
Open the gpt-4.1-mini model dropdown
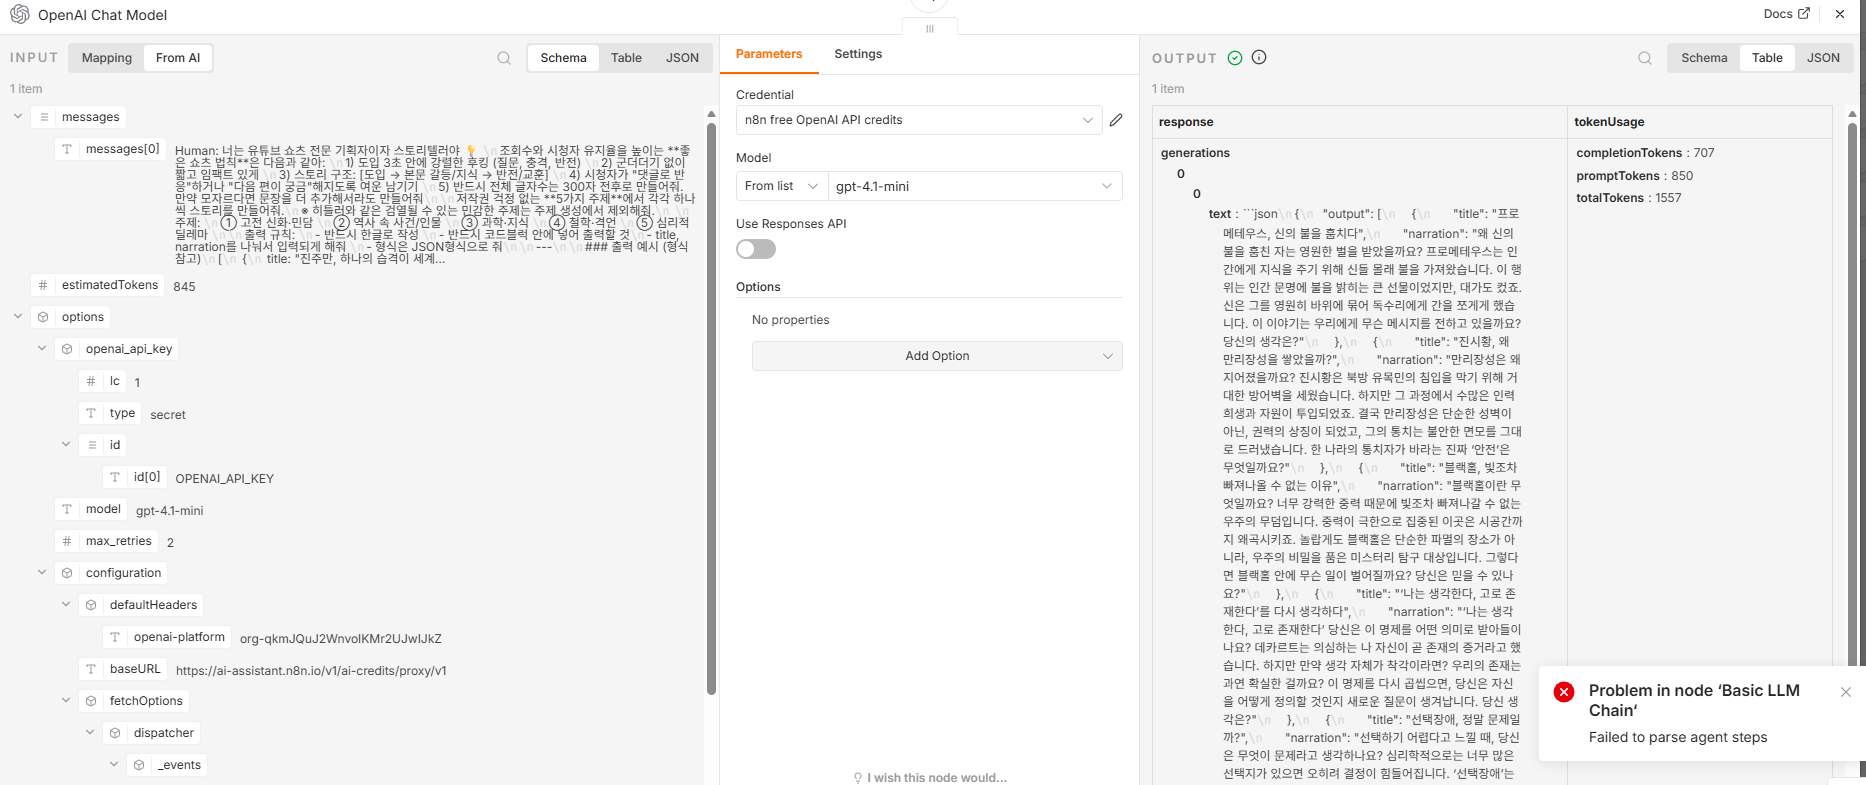[975, 186]
